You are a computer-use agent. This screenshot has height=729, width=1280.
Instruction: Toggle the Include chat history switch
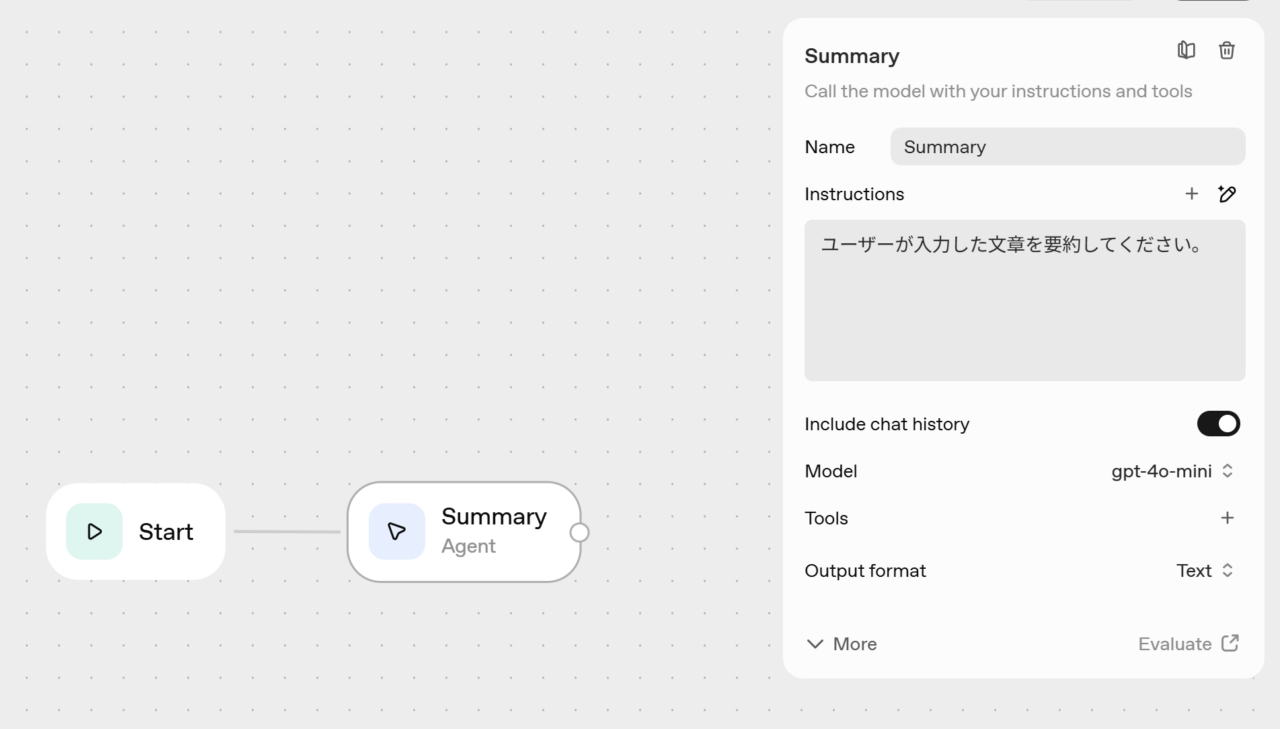pyautogui.click(x=1218, y=424)
